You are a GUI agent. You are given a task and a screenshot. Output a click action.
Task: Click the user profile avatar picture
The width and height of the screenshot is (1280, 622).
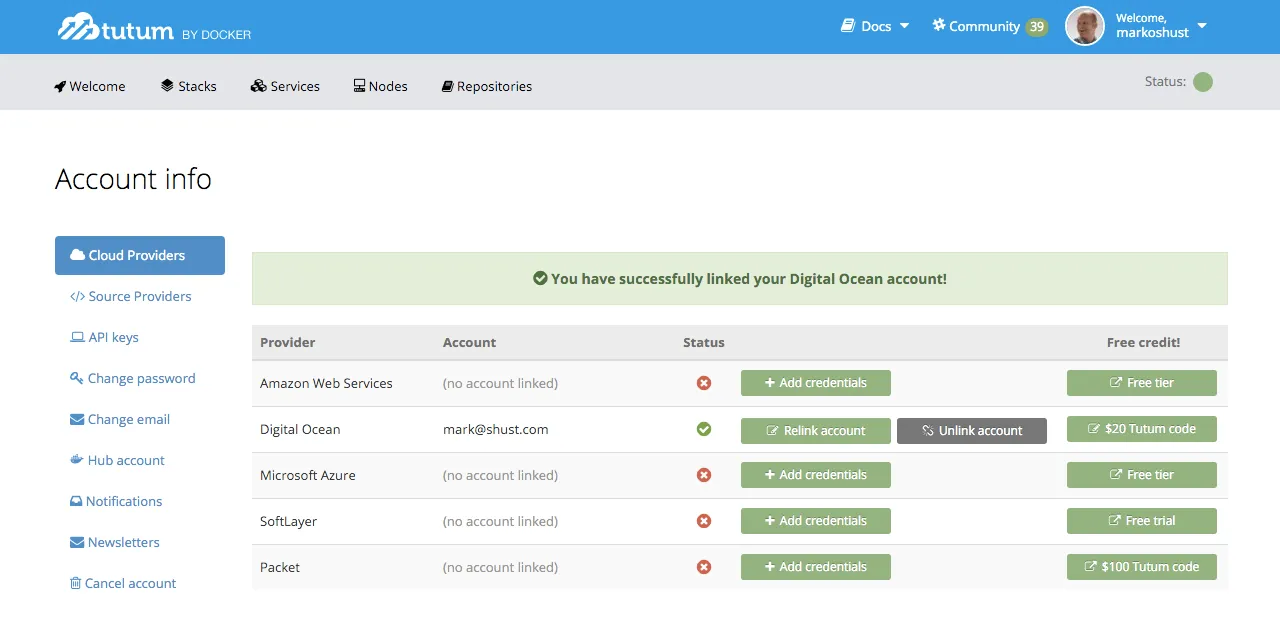coord(1084,27)
